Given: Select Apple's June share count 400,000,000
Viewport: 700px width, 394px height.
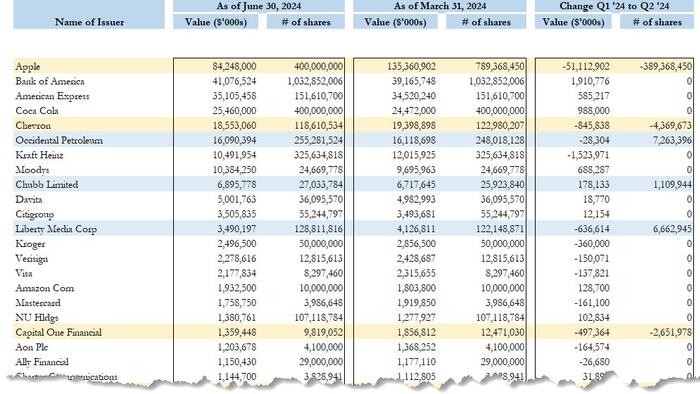Looking at the screenshot, I should [318, 66].
